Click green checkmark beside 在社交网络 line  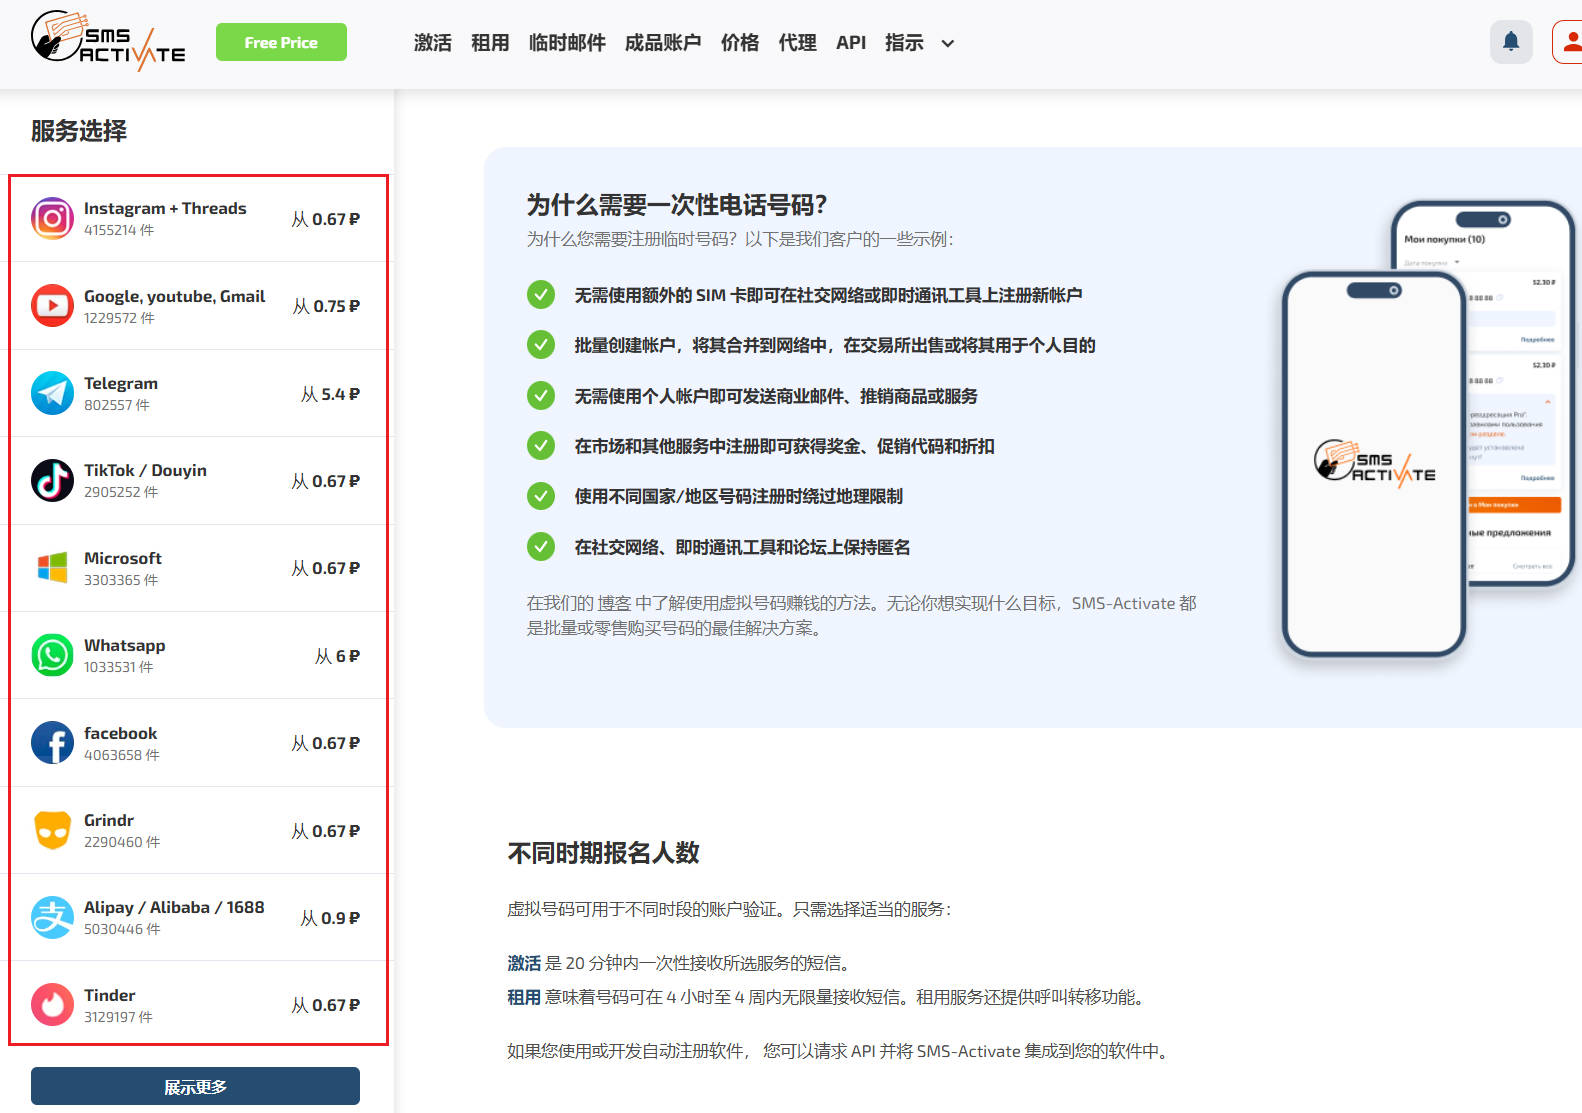point(541,547)
